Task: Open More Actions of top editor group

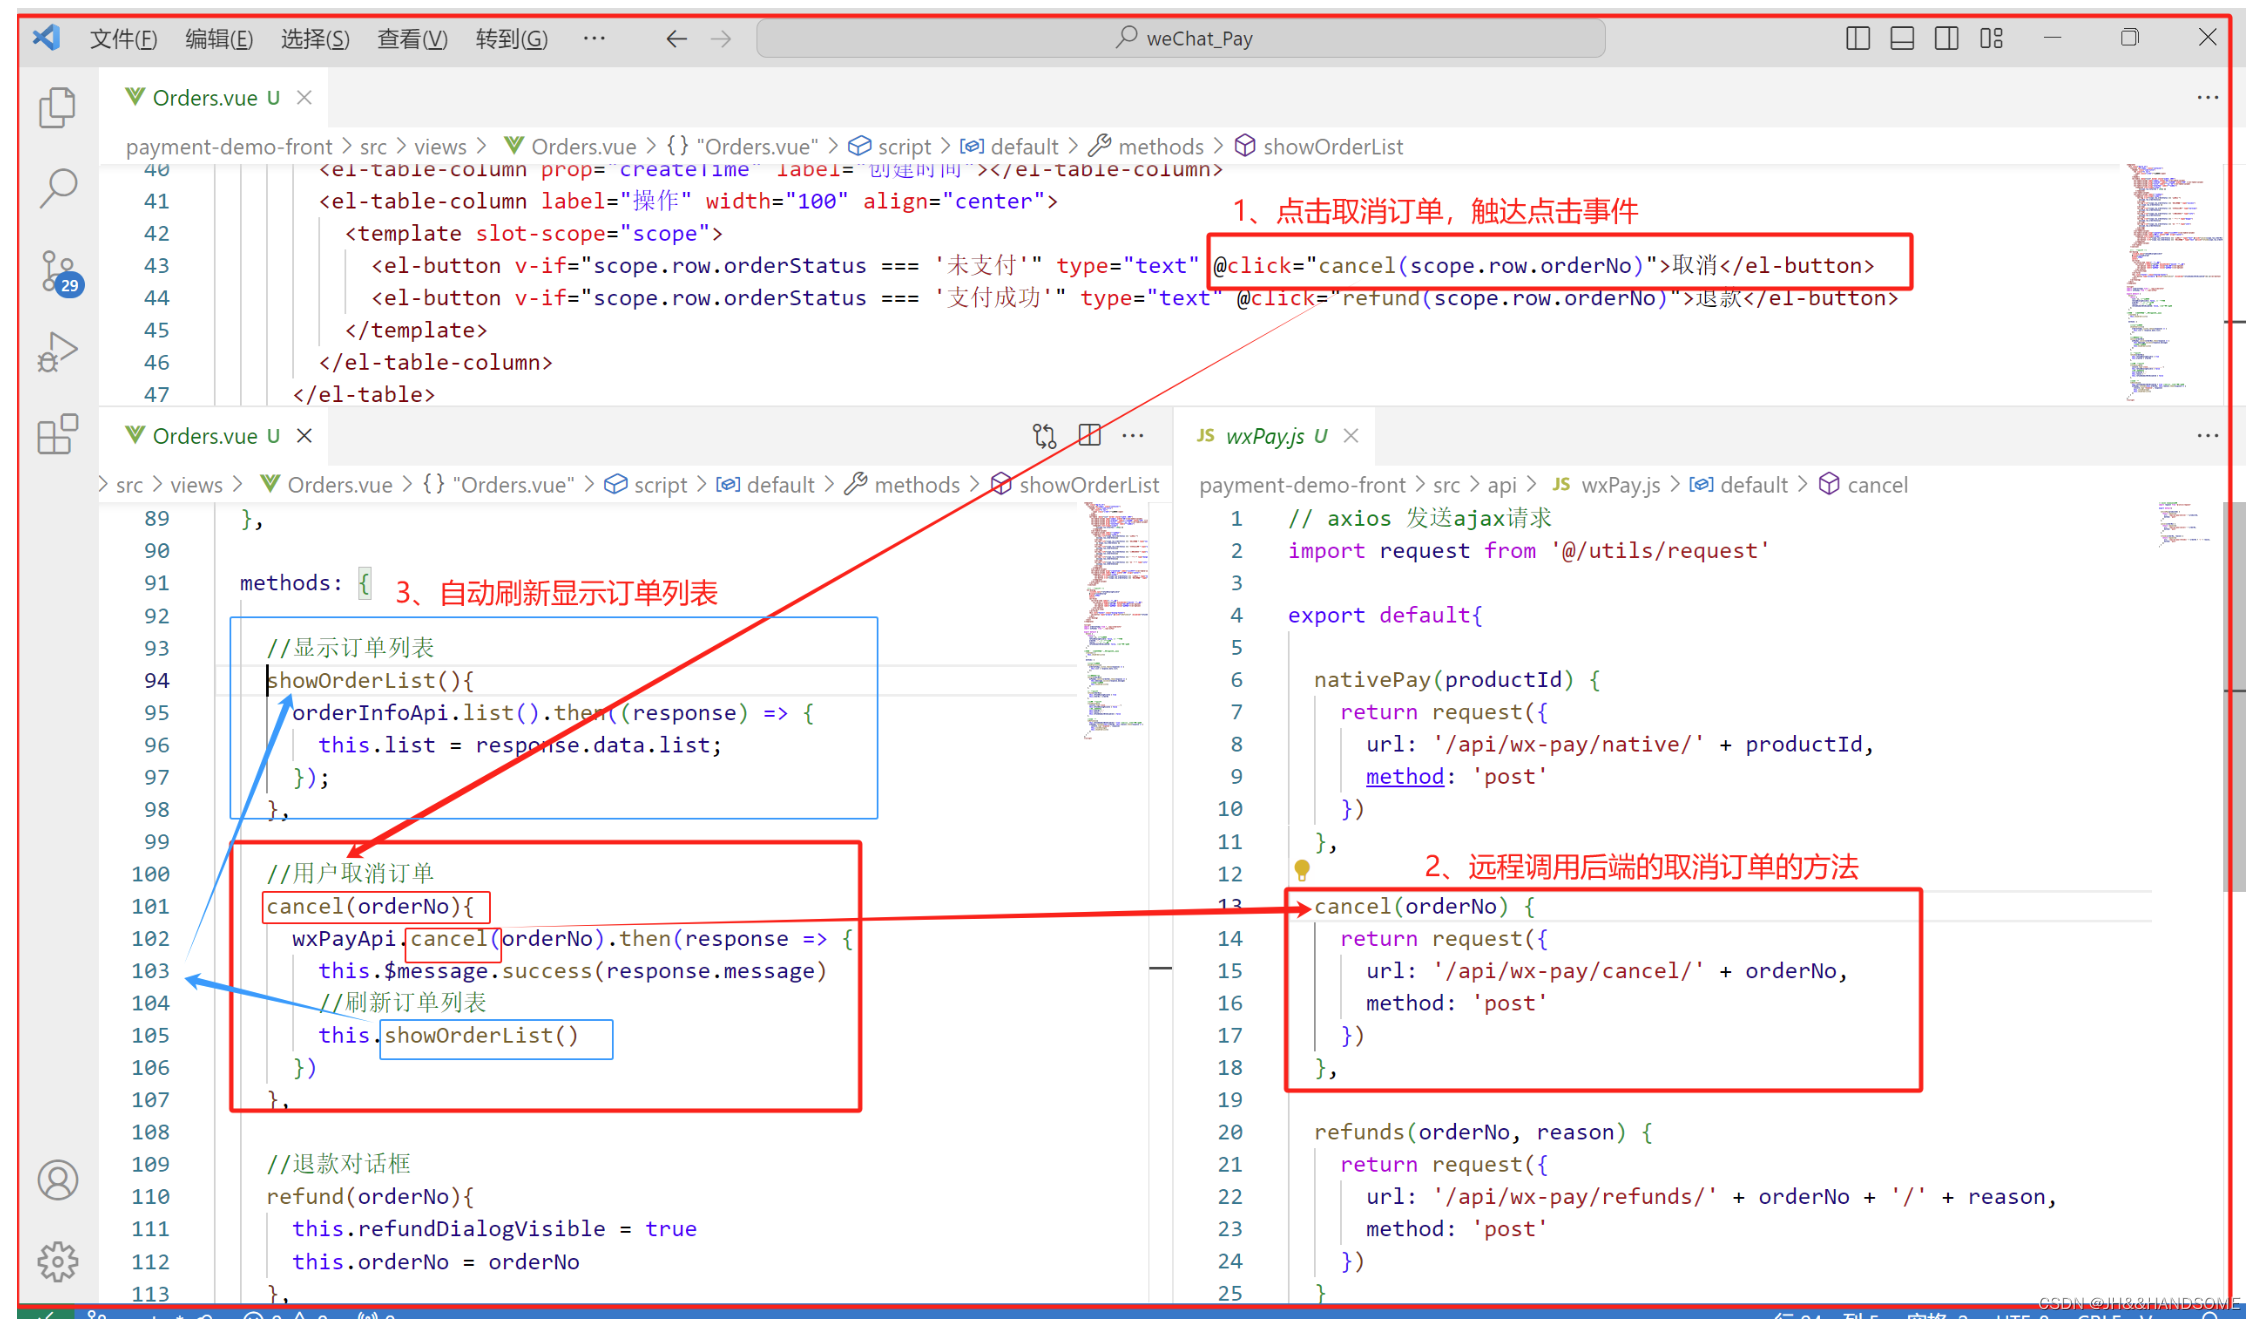Action: tap(2208, 97)
